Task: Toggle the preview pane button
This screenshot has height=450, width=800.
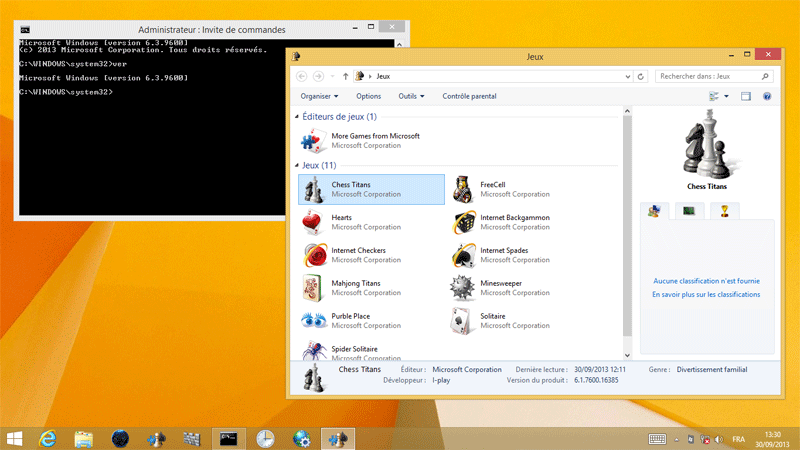Action: [x=745, y=96]
